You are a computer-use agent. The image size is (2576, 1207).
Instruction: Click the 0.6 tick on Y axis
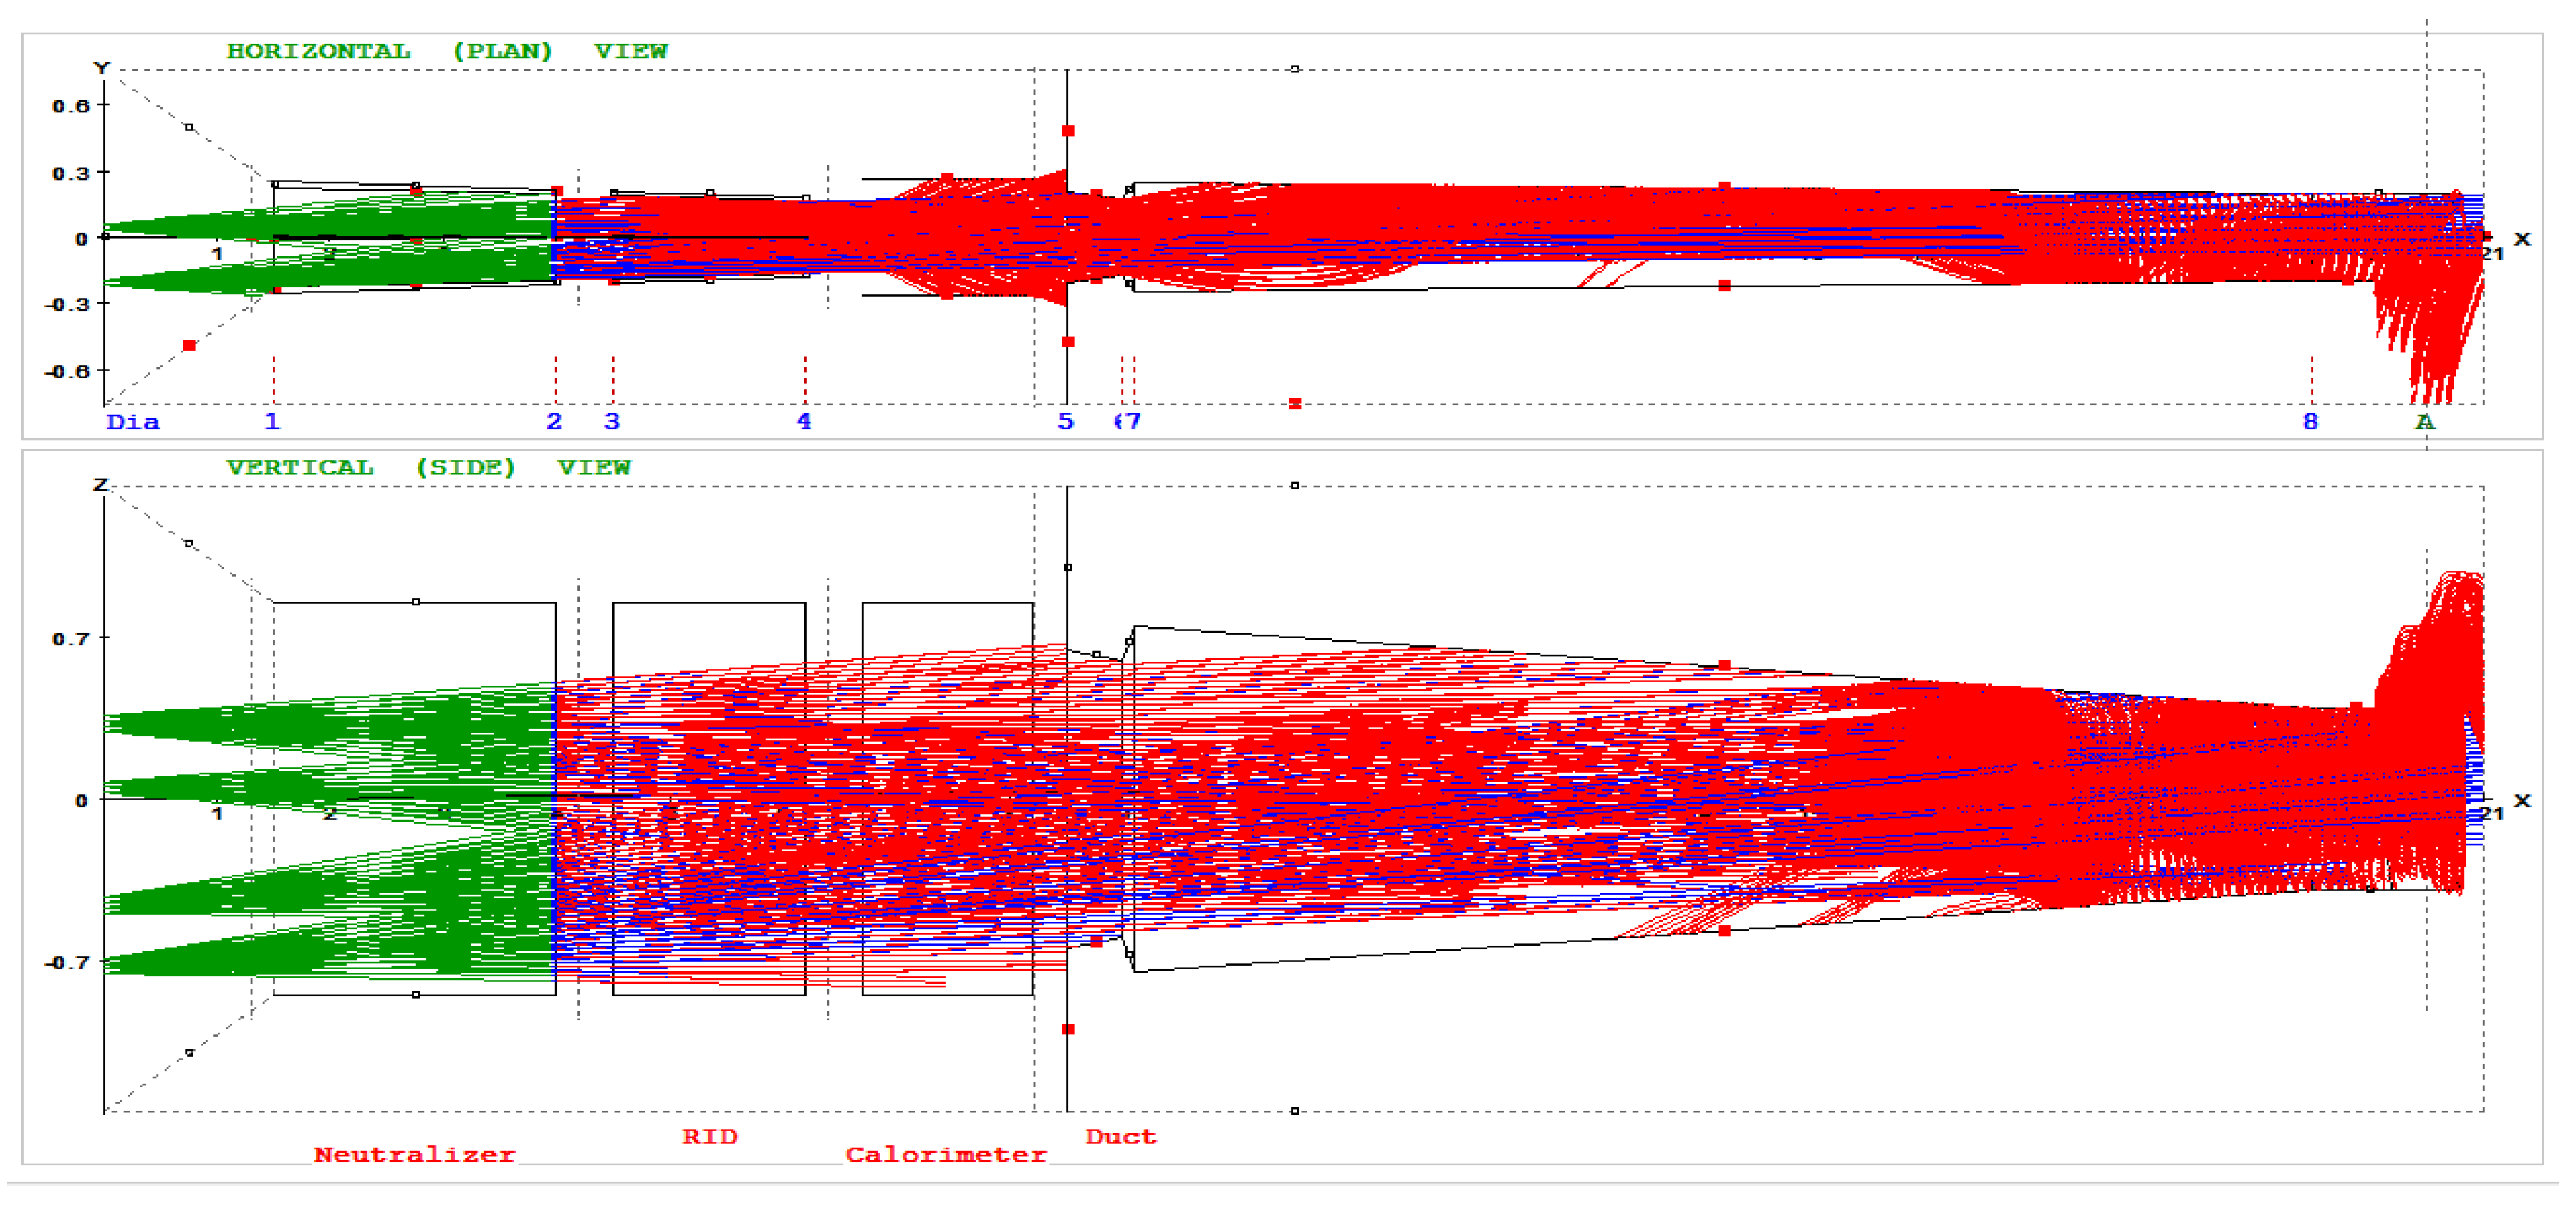pos(70,106)
